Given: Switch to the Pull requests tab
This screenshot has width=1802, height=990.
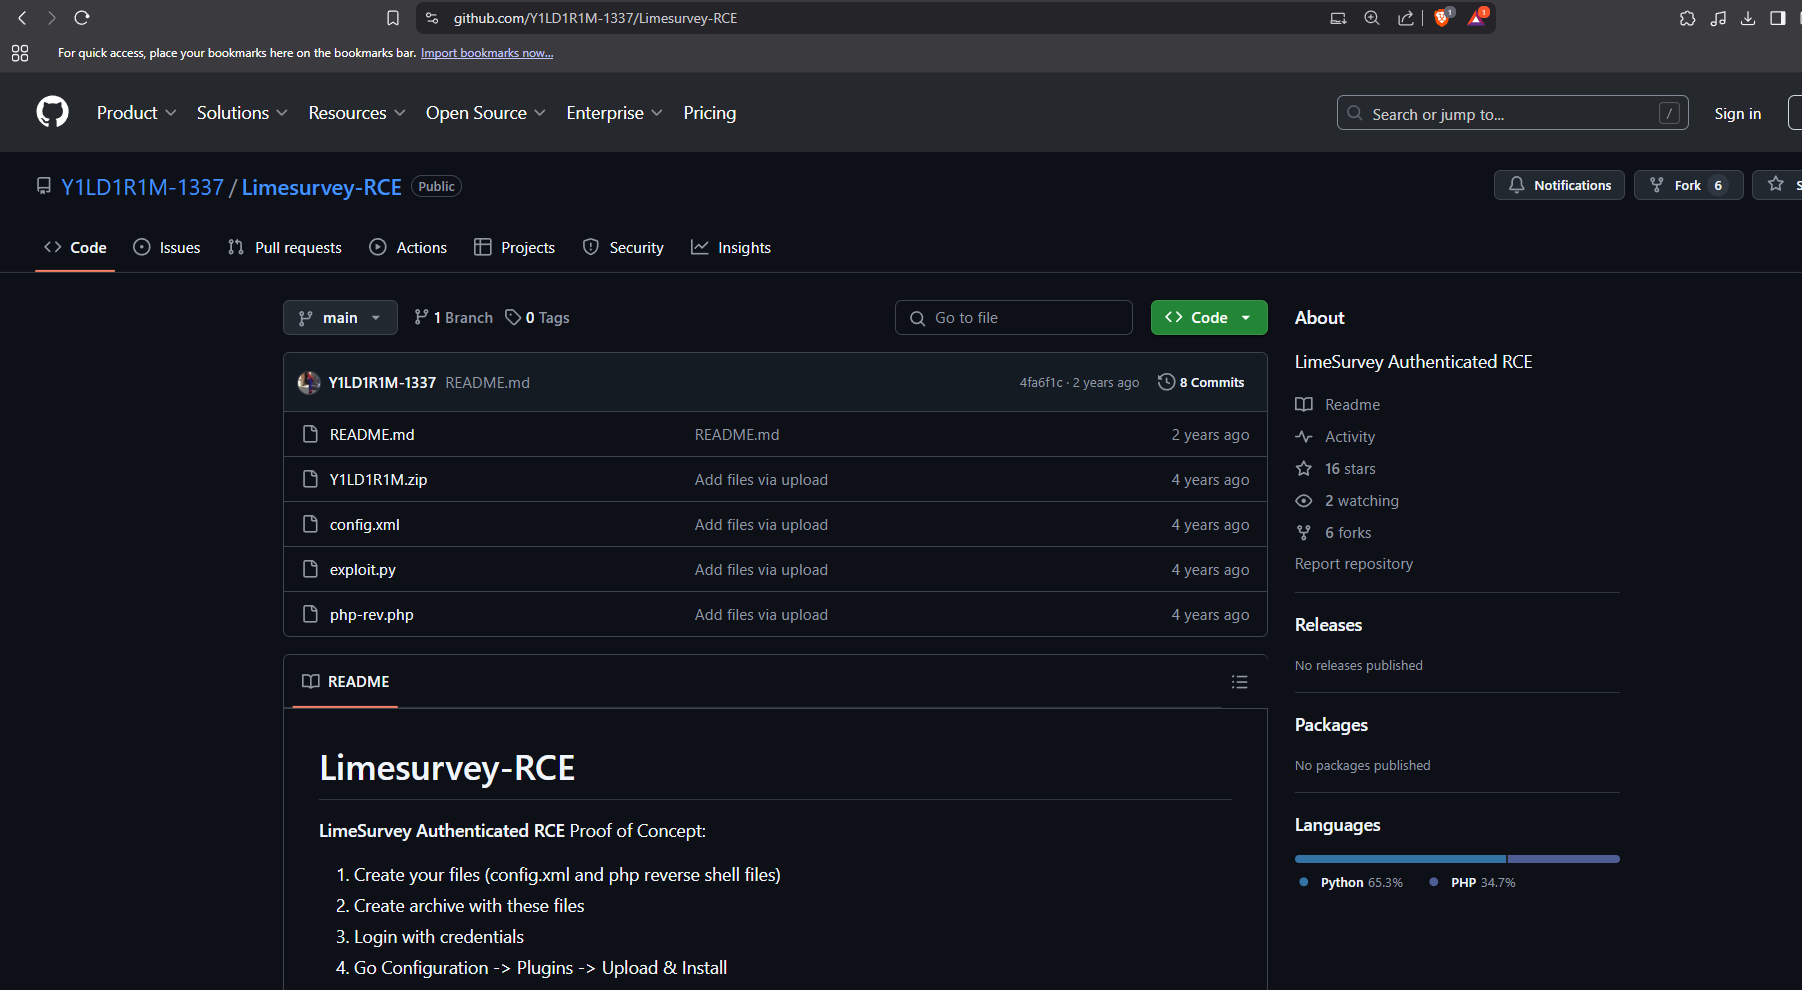Looking at the screenshot, I should [x=285, y=247].
